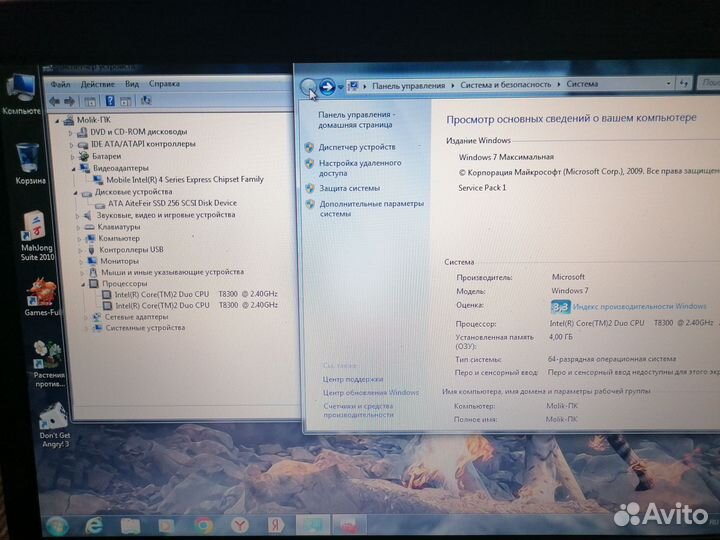The image size is (720, 540).
Task: Open Панель управления - домашняя страница
Action: [x=356, y=119]
